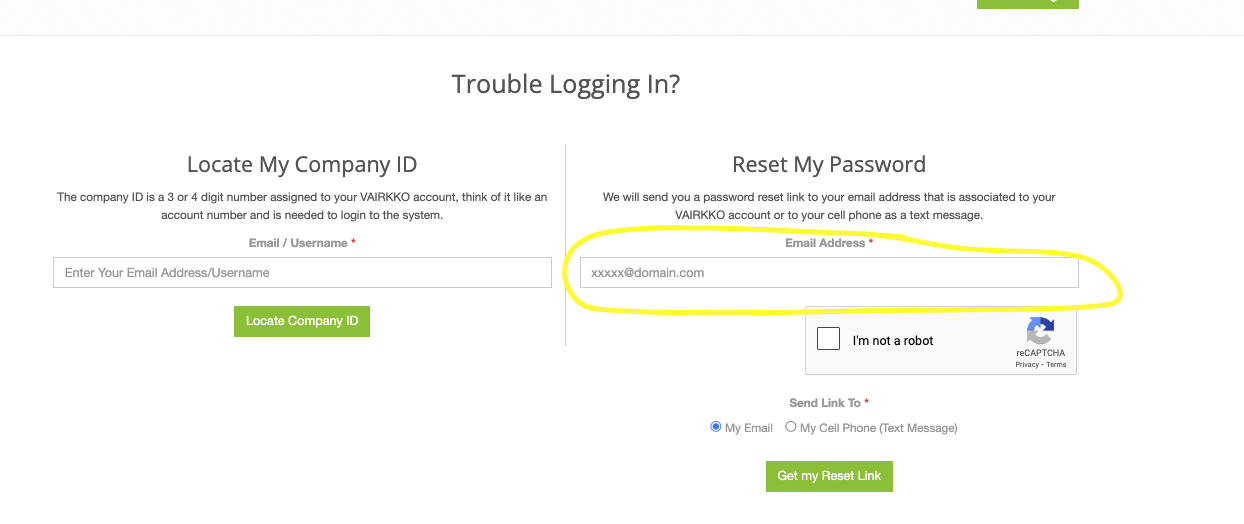The width and height of the screenshot is (1244, 524).
Task: Click the partially visible green button at top
Action: click(x=1027, y=4)
